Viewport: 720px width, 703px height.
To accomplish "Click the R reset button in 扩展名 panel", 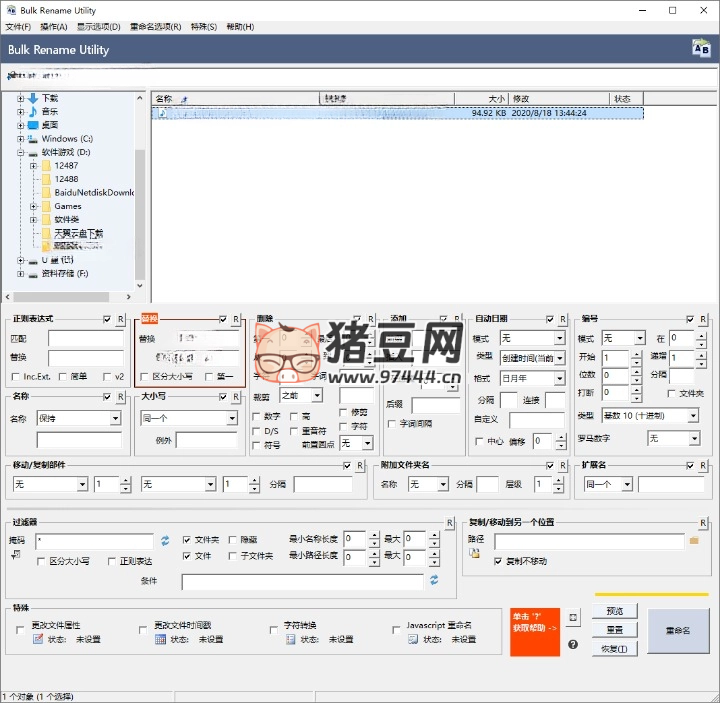I will [x=703, y=466].
